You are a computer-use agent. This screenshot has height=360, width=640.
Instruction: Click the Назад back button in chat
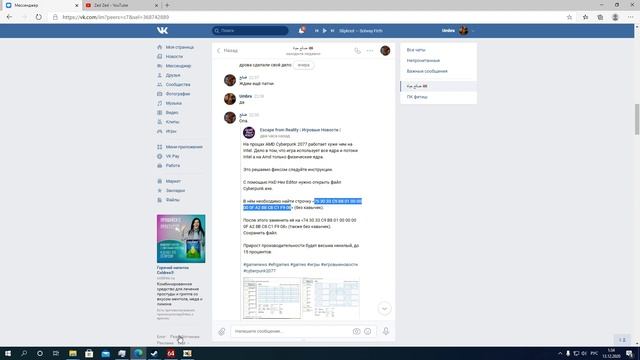tap(227, 51)
